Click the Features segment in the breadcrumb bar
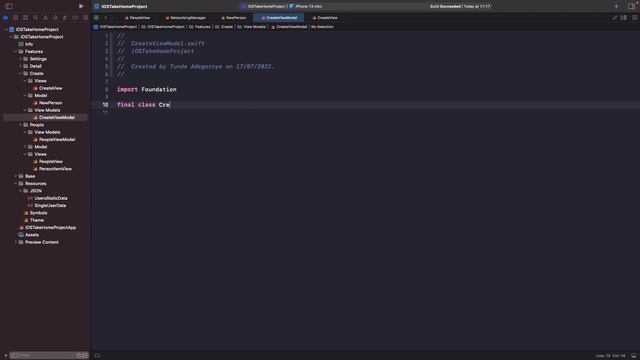This screenshot has width=640, height=360. tap(200, 27)
